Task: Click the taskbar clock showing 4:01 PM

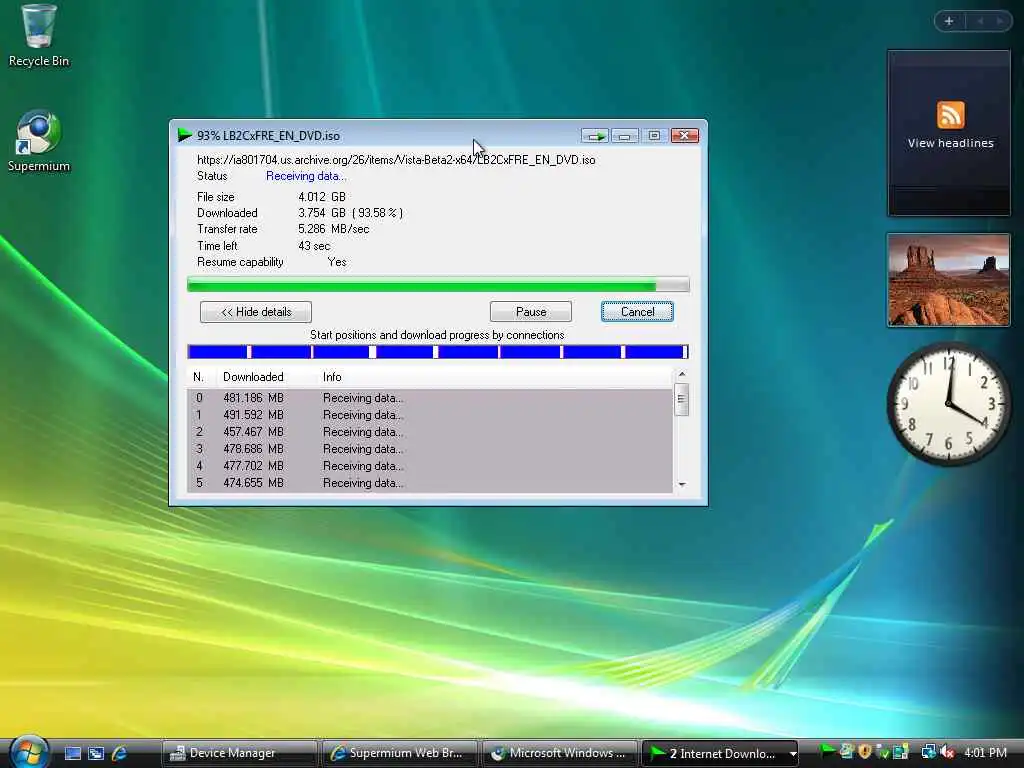Action: [985, 752]
